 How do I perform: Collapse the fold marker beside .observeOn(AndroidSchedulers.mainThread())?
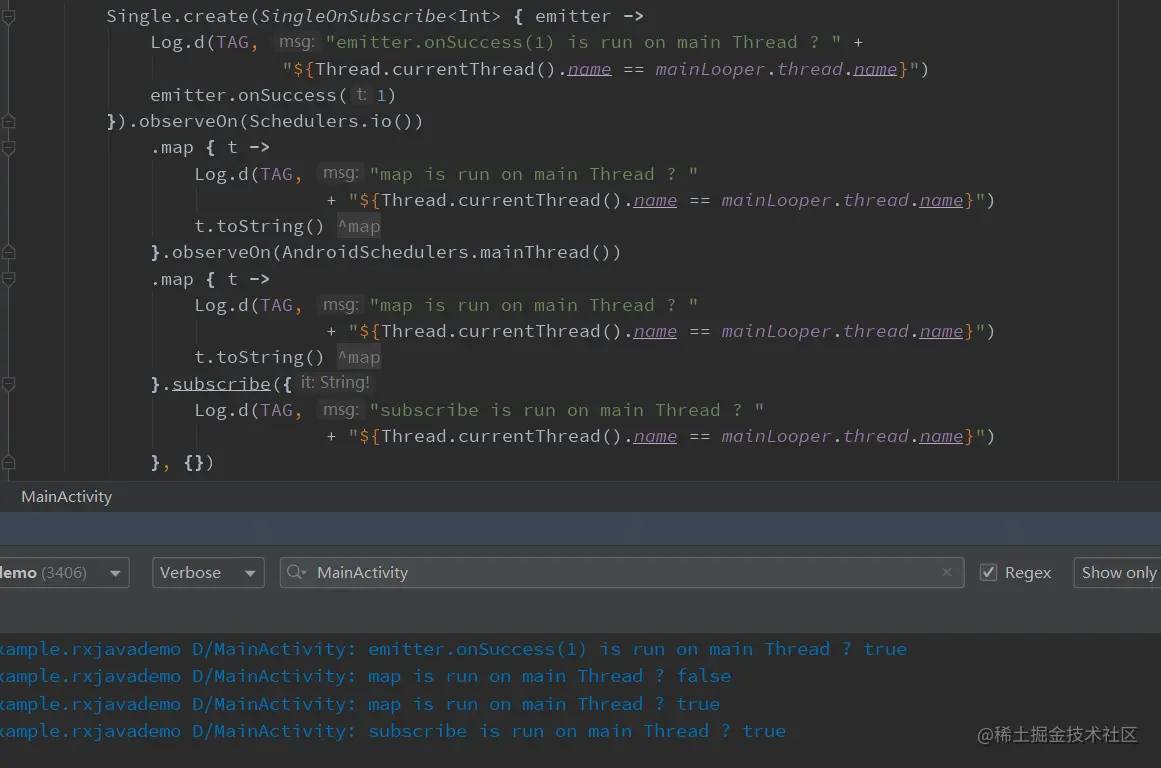8,253
